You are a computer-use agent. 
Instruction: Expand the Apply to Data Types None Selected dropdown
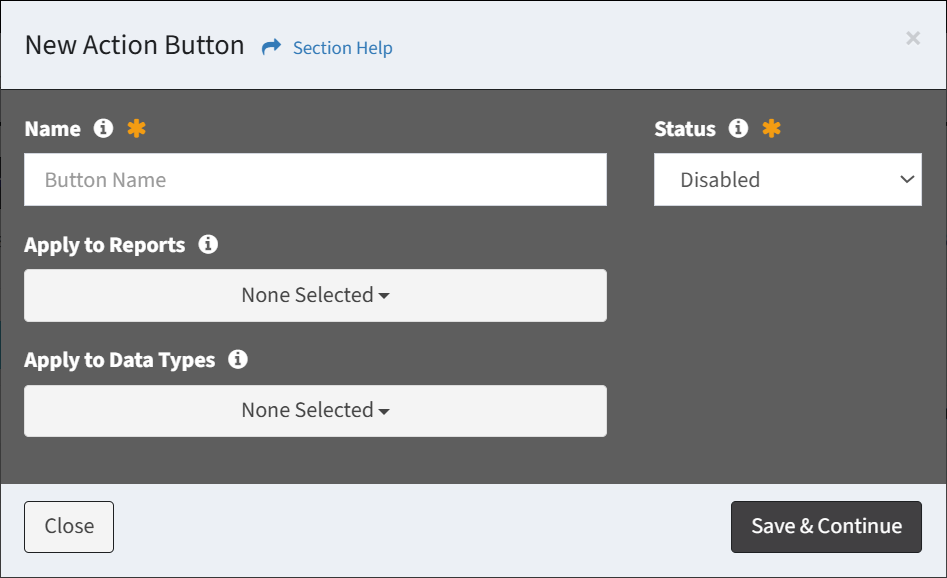(315, 411)
